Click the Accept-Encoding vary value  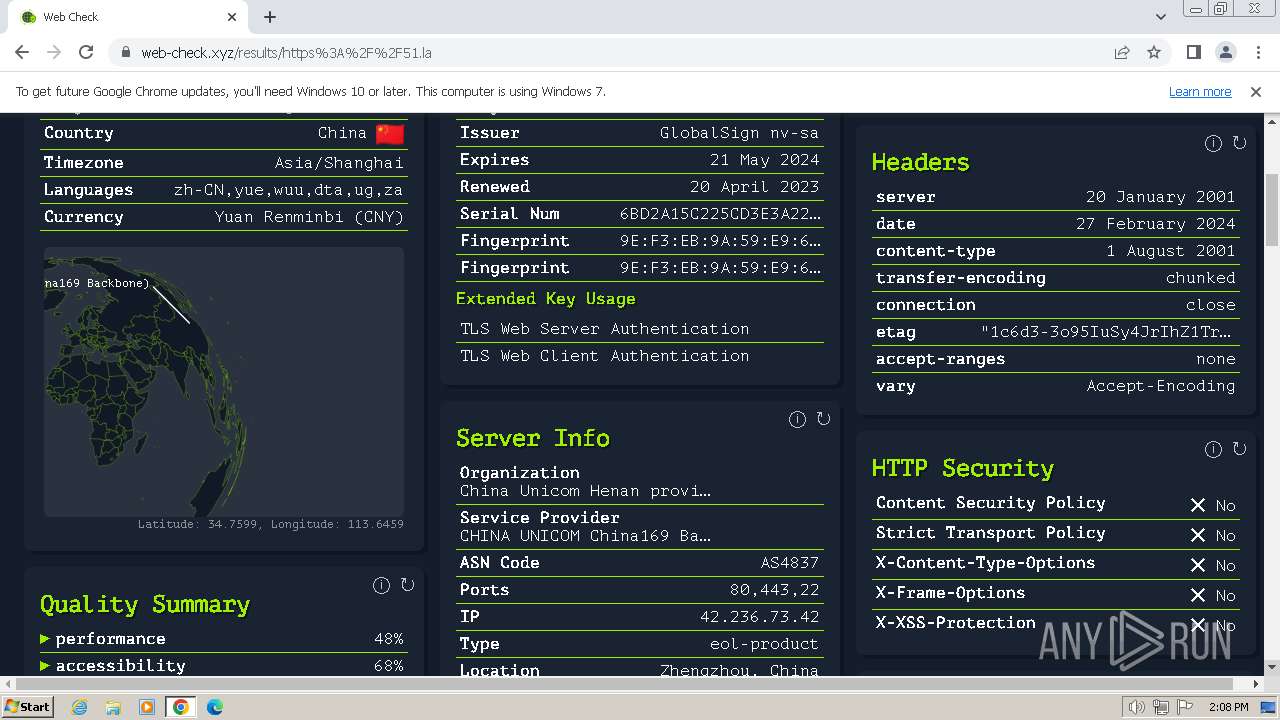(1161, 386)
